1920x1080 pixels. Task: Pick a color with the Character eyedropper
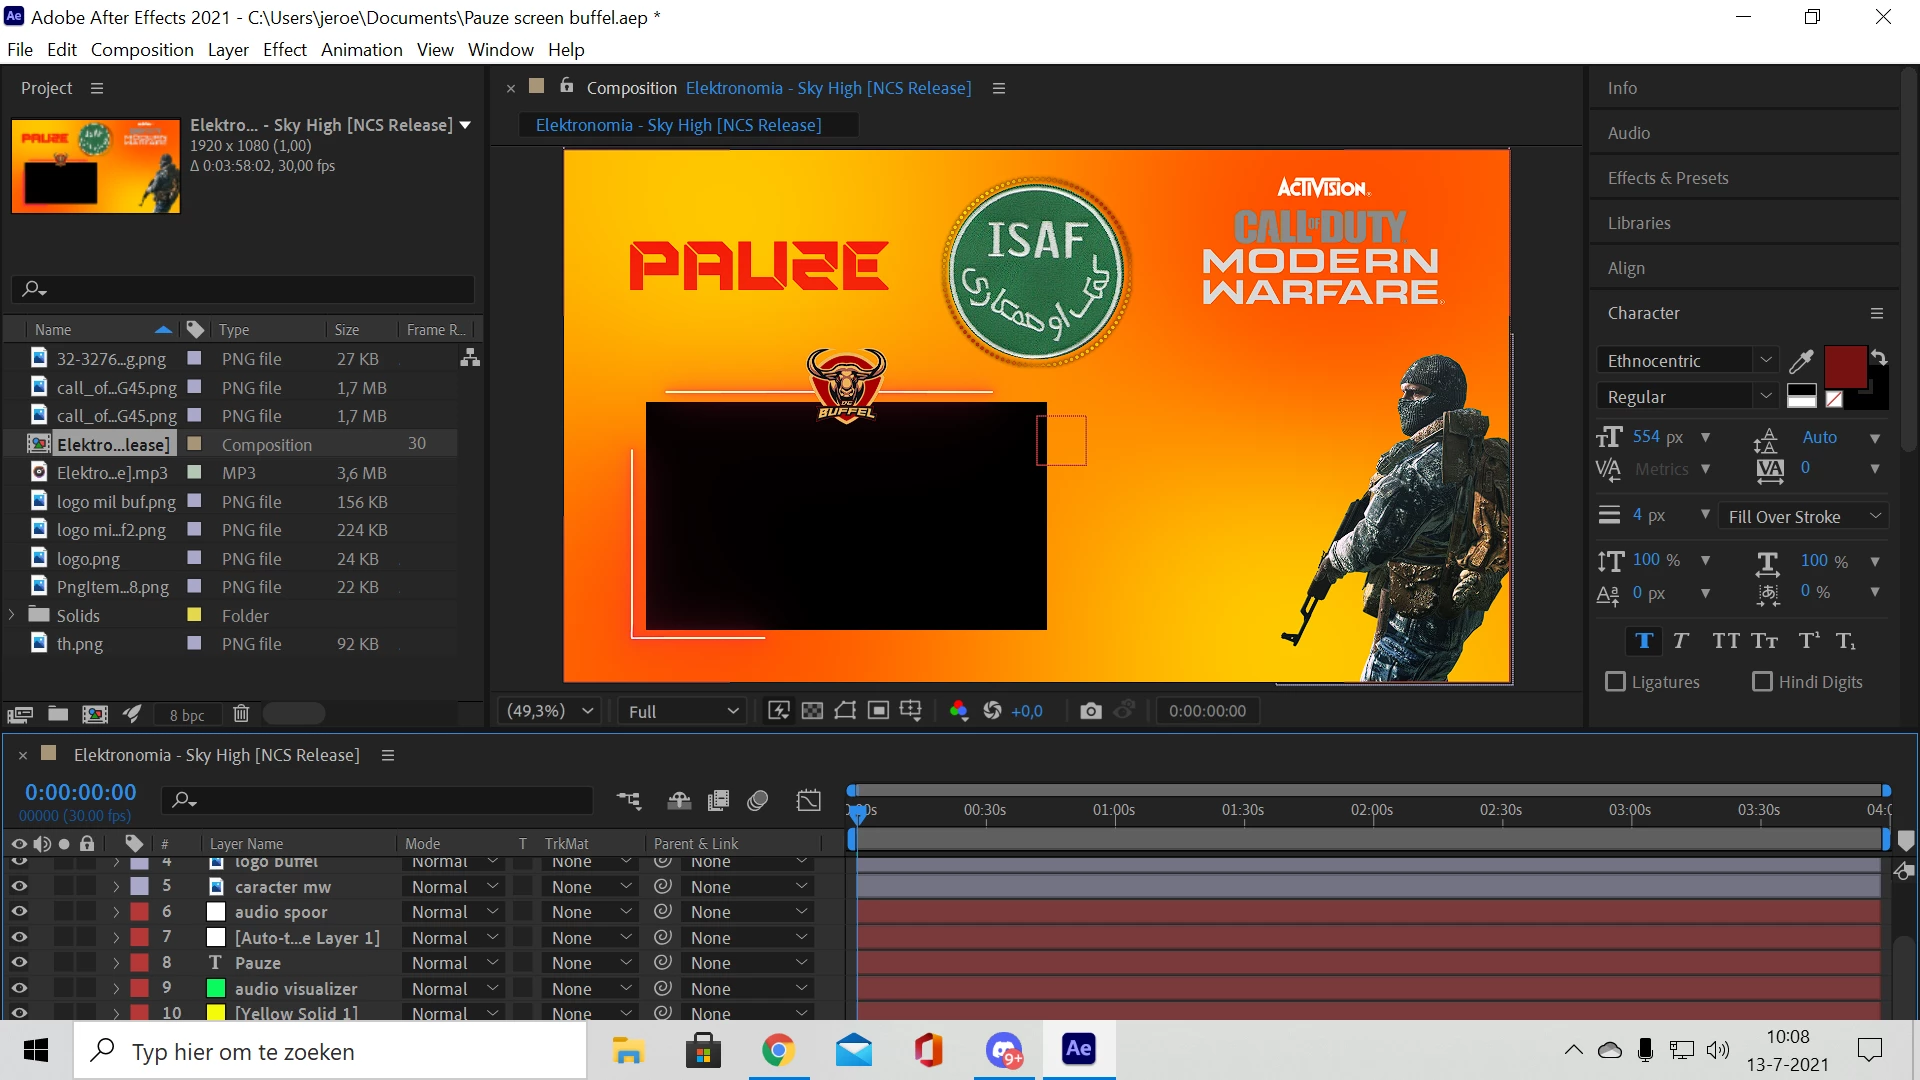tap(1801, 361)
